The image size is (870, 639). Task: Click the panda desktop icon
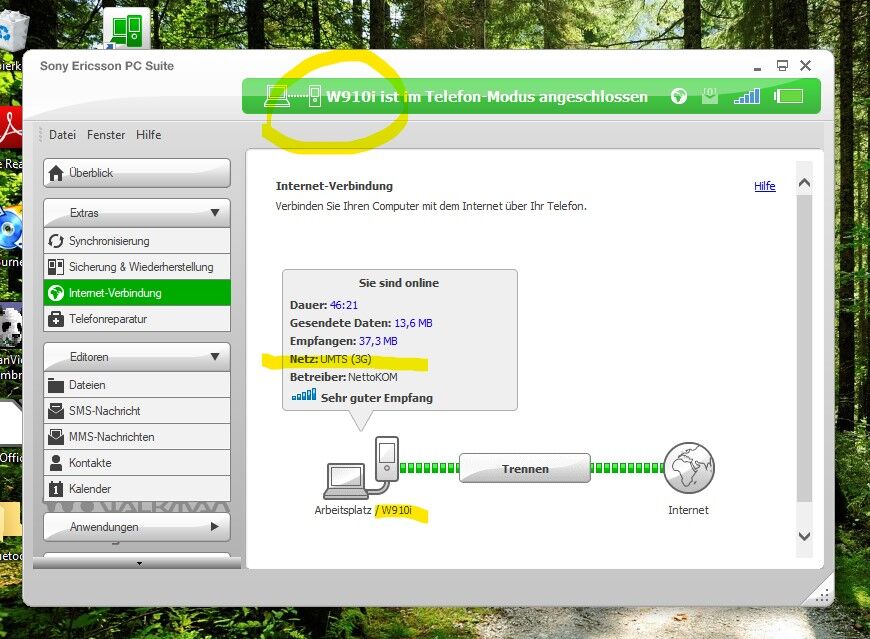[11, 326]
